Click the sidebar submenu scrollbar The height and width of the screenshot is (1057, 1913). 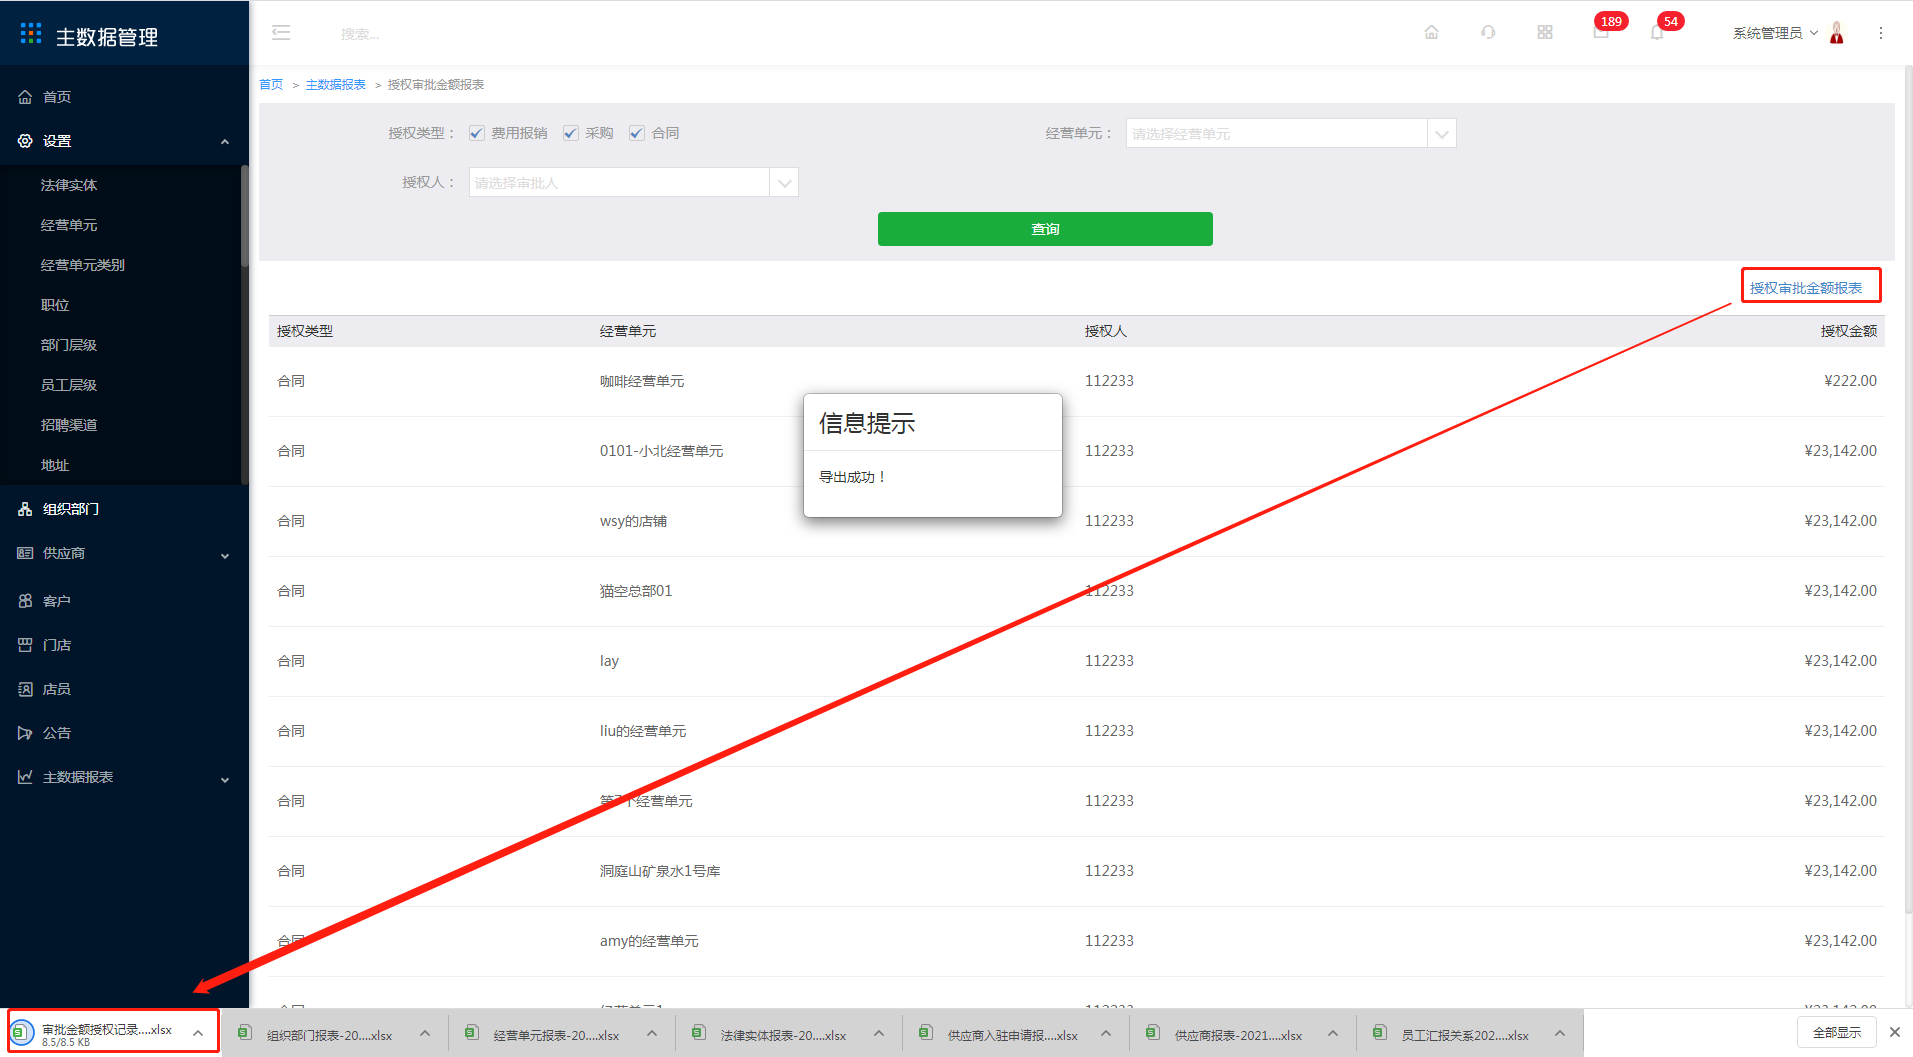[x=244, y=217]
